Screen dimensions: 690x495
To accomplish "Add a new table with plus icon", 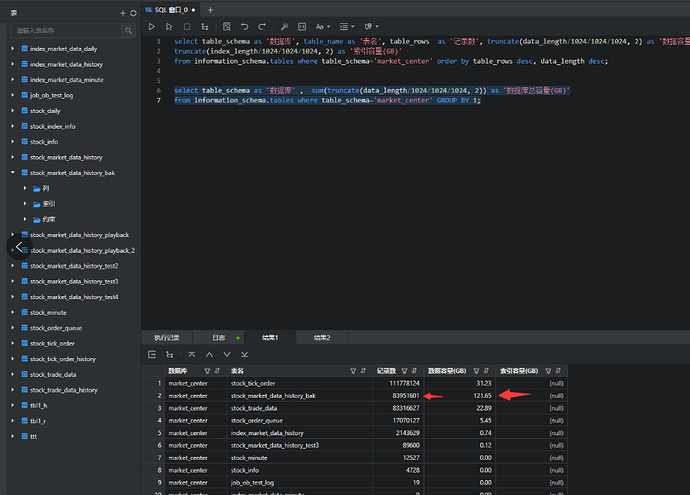I will [123, 13].
